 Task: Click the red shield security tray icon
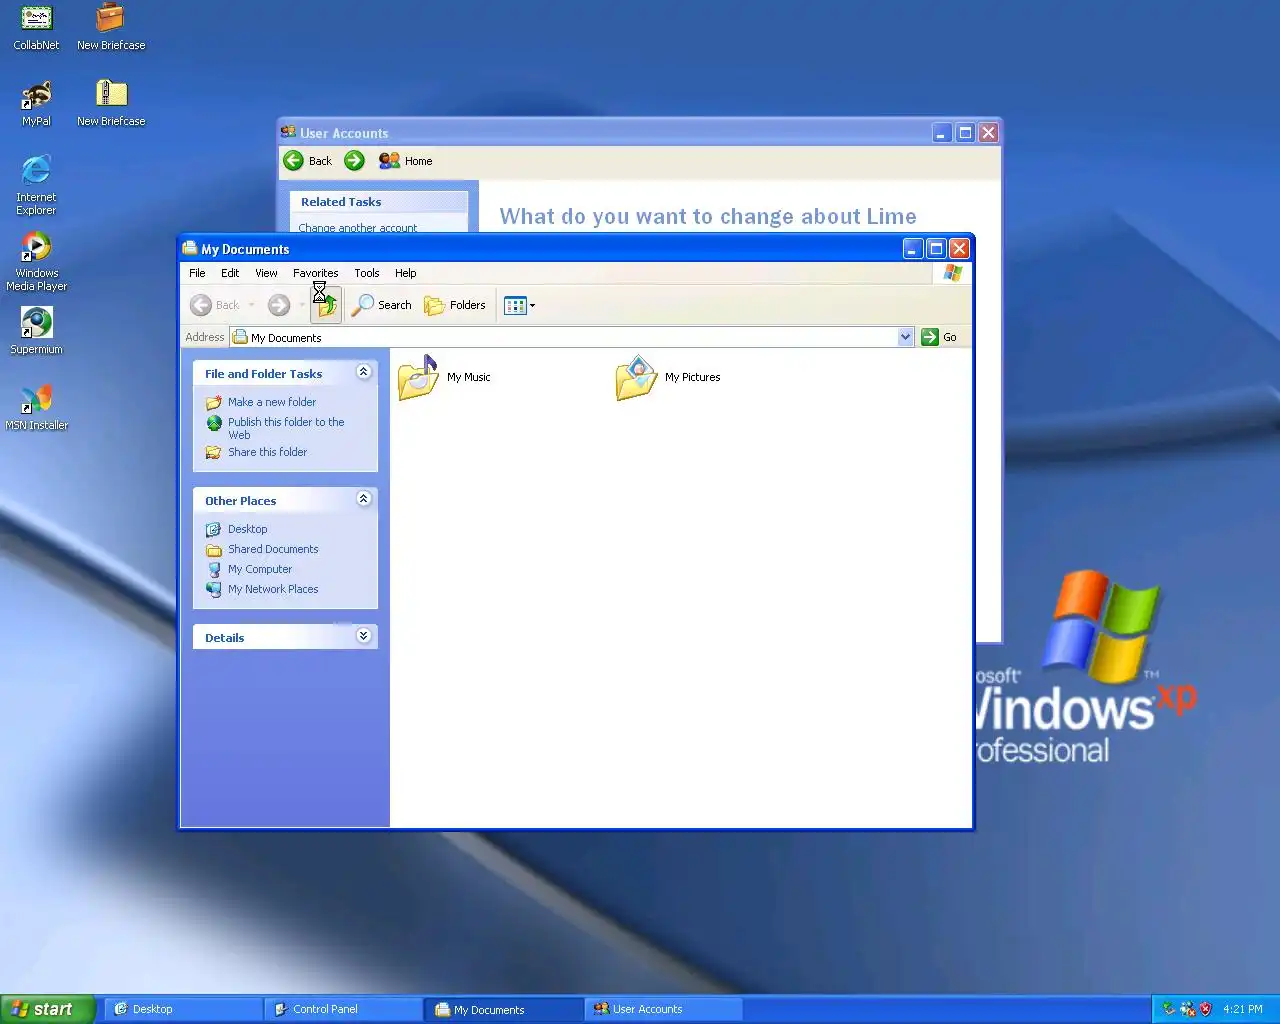click(x=1205, y=1009)
